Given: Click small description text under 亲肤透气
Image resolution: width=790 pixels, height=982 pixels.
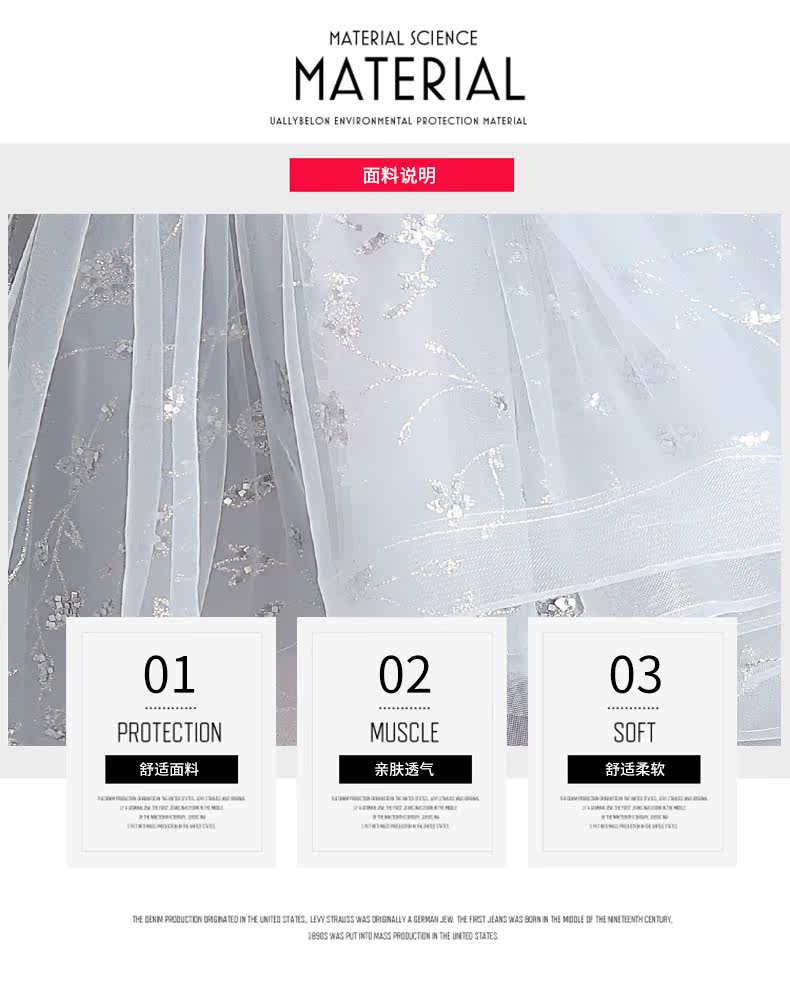Looking at the screenshot, I should pos(405,812).
